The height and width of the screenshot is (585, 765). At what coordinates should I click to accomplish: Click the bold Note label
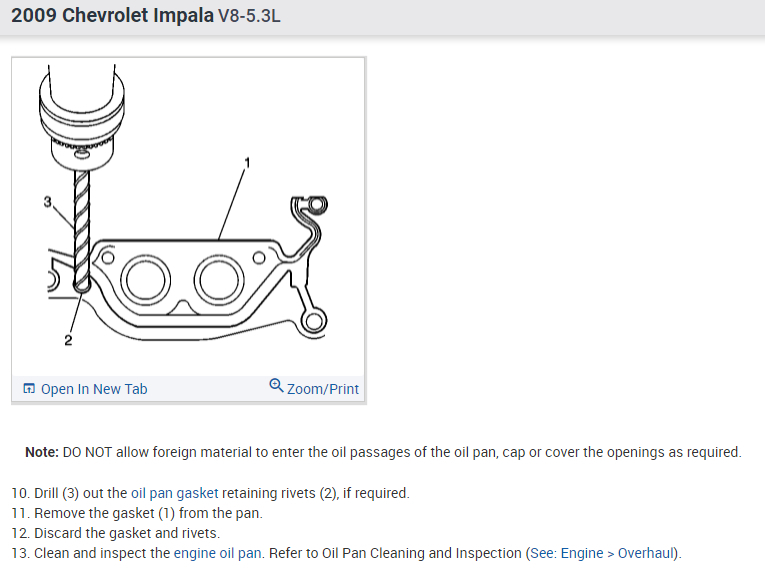[42, 452]
